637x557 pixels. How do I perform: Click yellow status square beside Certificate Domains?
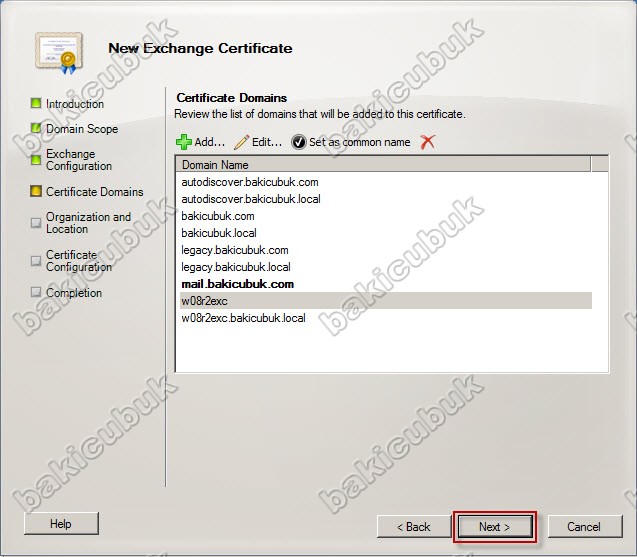(36, 191)
